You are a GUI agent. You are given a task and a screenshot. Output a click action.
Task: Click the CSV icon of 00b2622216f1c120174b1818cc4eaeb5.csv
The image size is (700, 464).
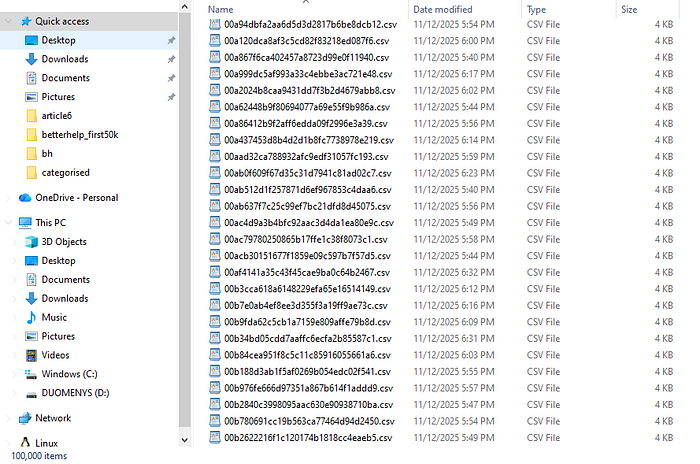215,437
